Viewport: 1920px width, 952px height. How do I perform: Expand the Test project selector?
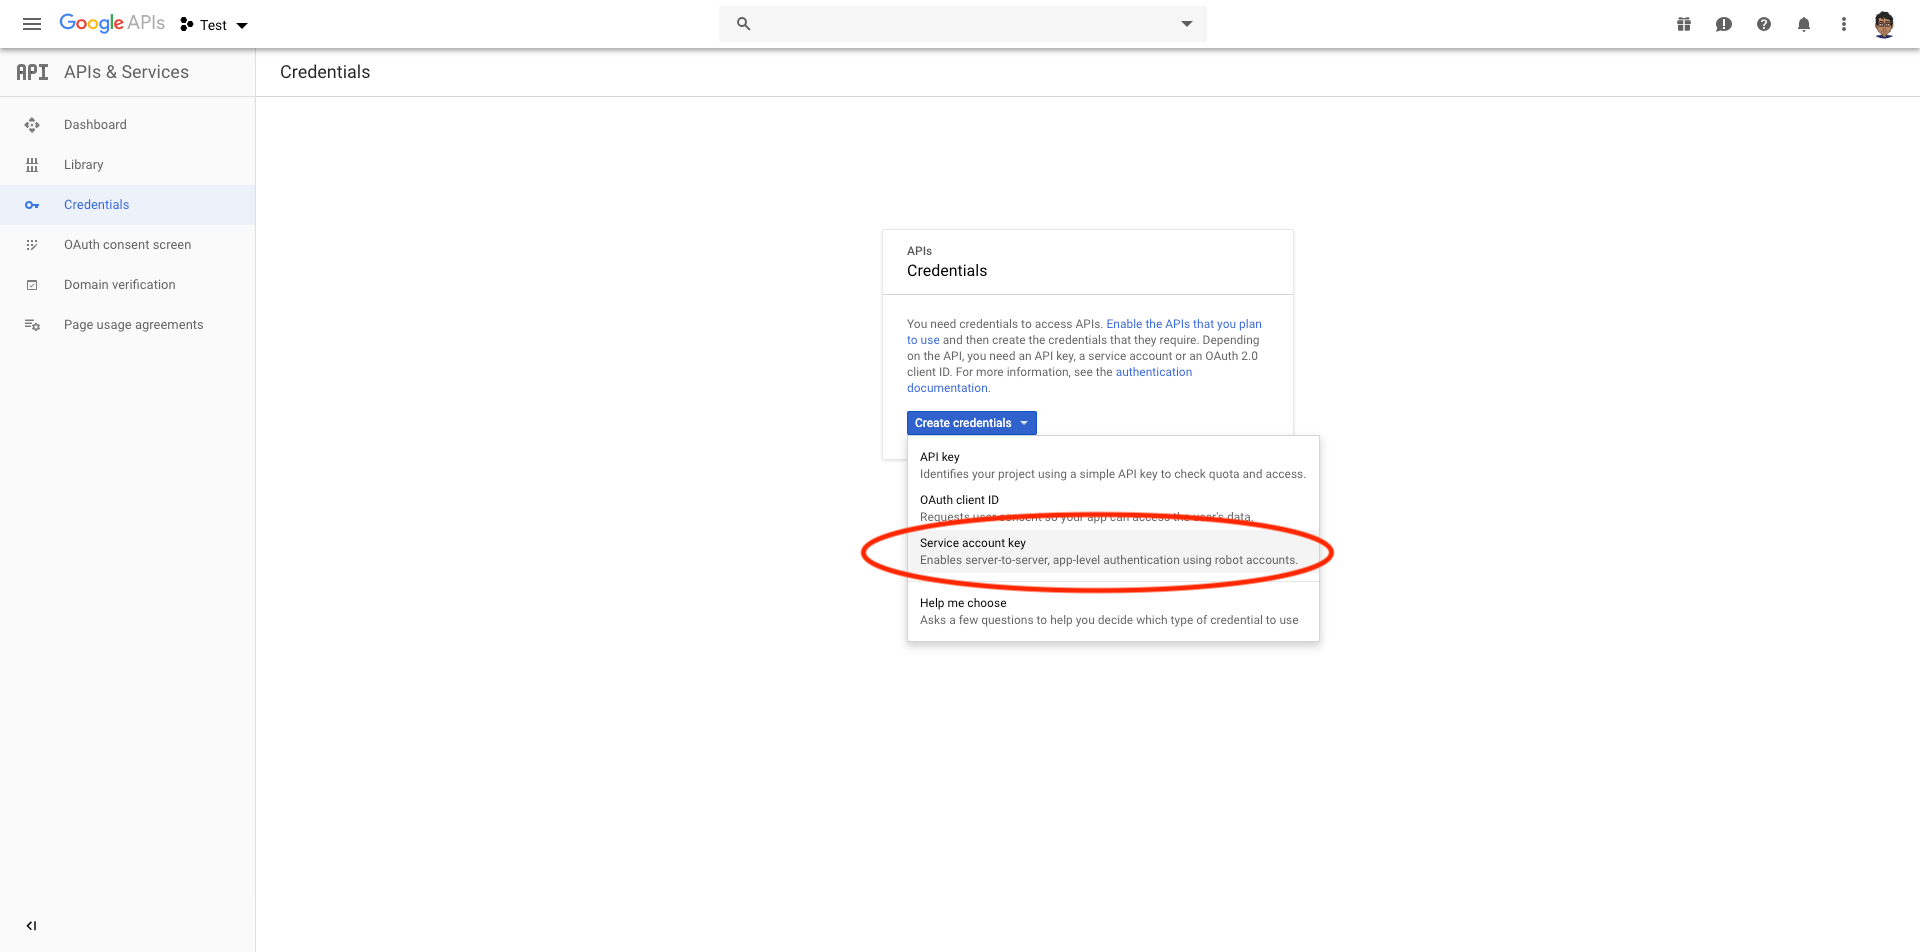point(214,25)
